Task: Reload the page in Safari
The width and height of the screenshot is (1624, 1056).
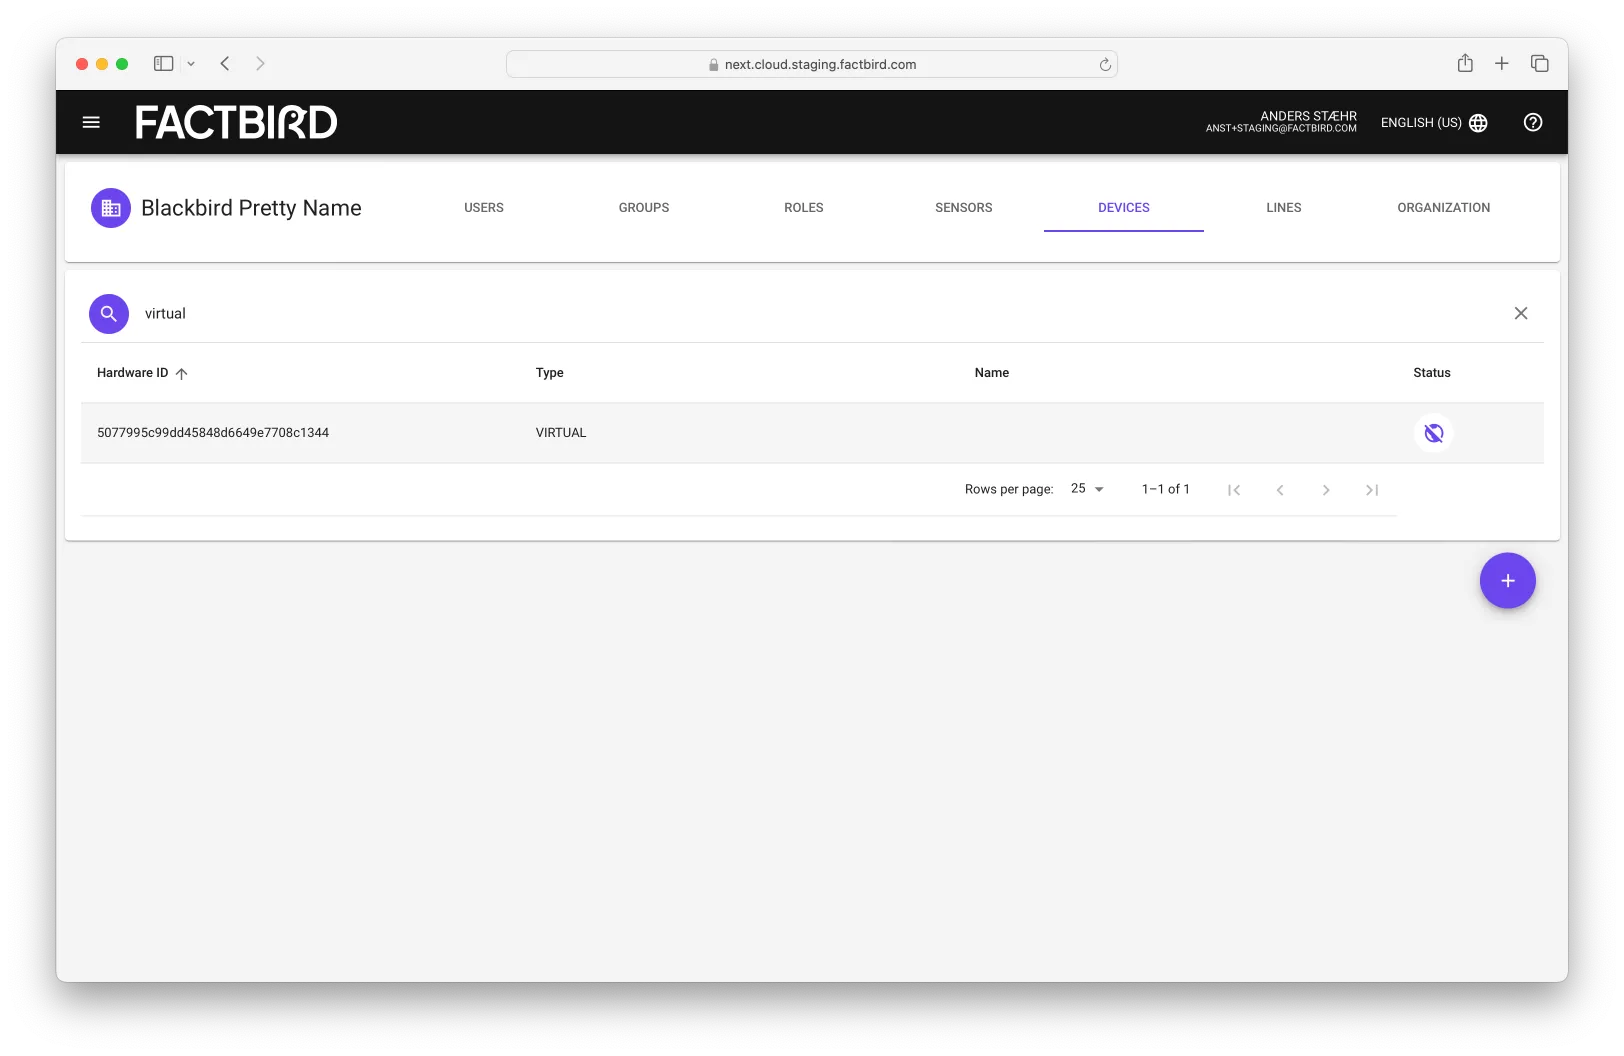Action: click(1105, 64)
